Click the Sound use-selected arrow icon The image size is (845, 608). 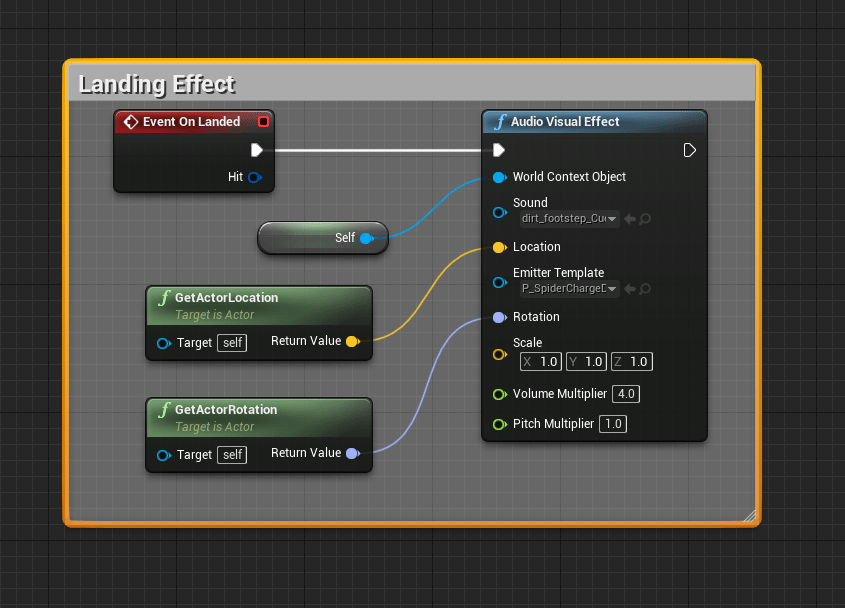(630, 219)
